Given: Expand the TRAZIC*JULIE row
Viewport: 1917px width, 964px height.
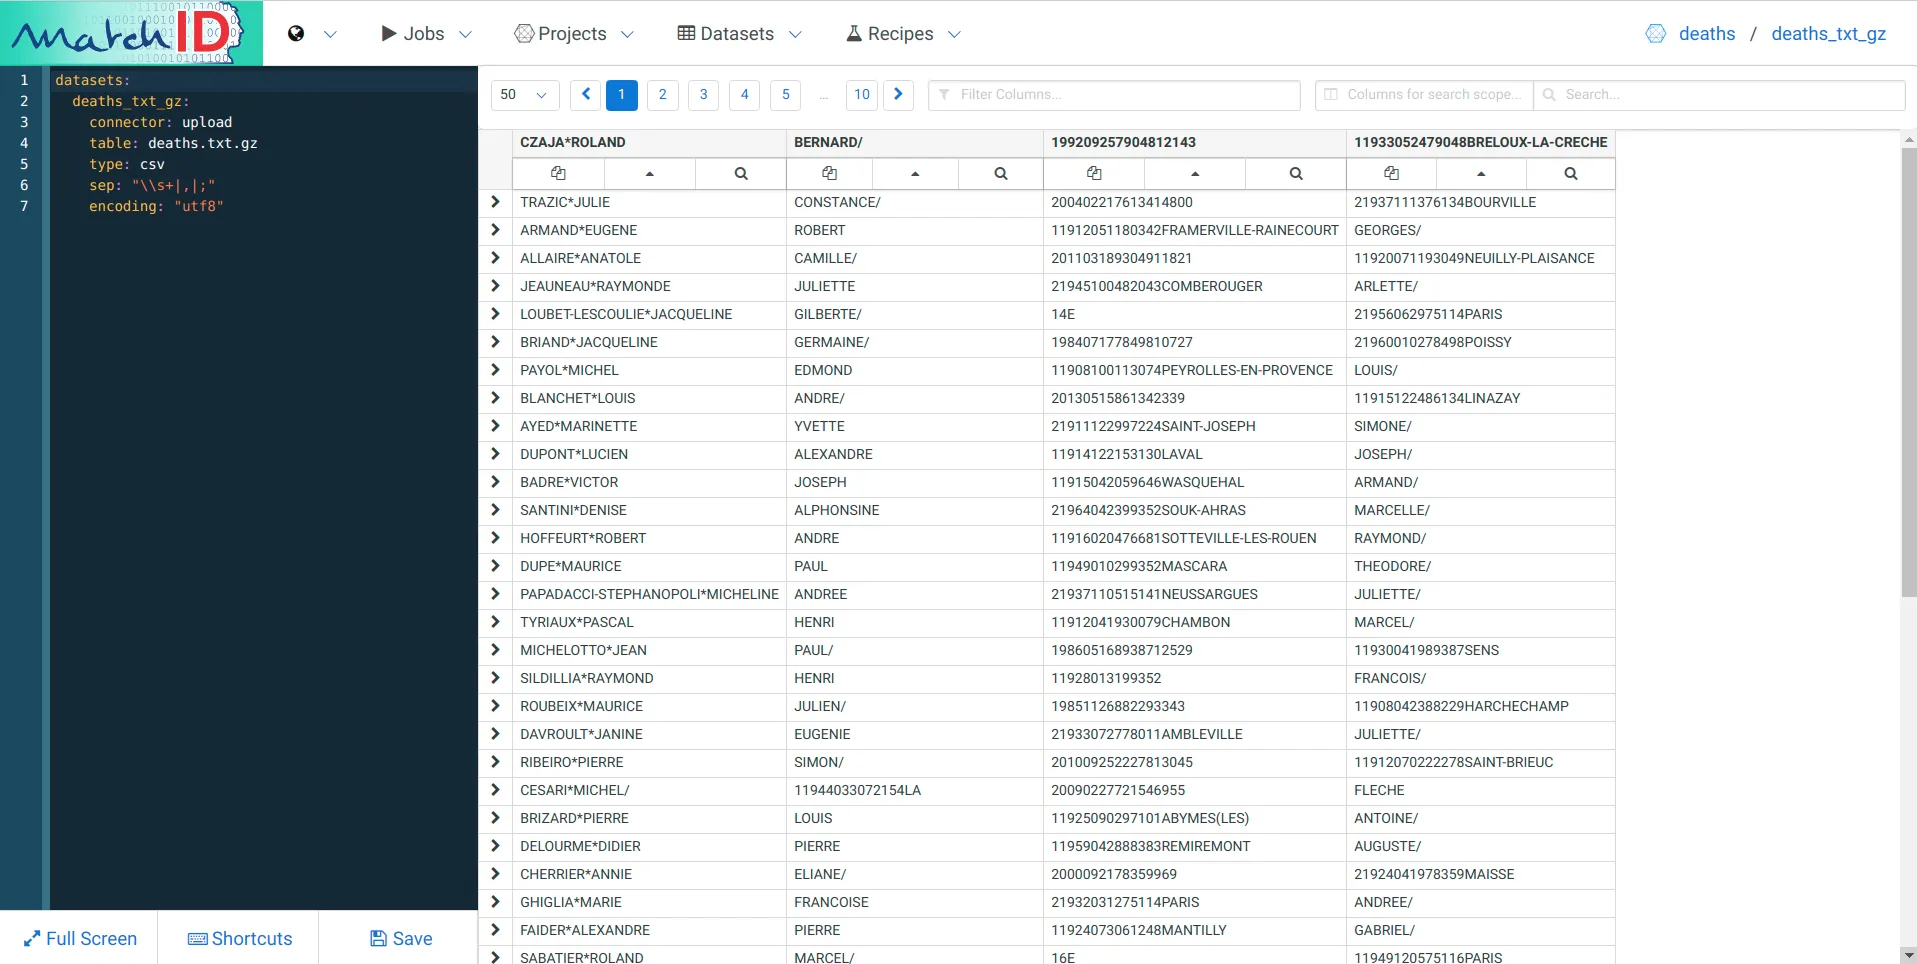Looking at the screenshot, I should [495, 201].
